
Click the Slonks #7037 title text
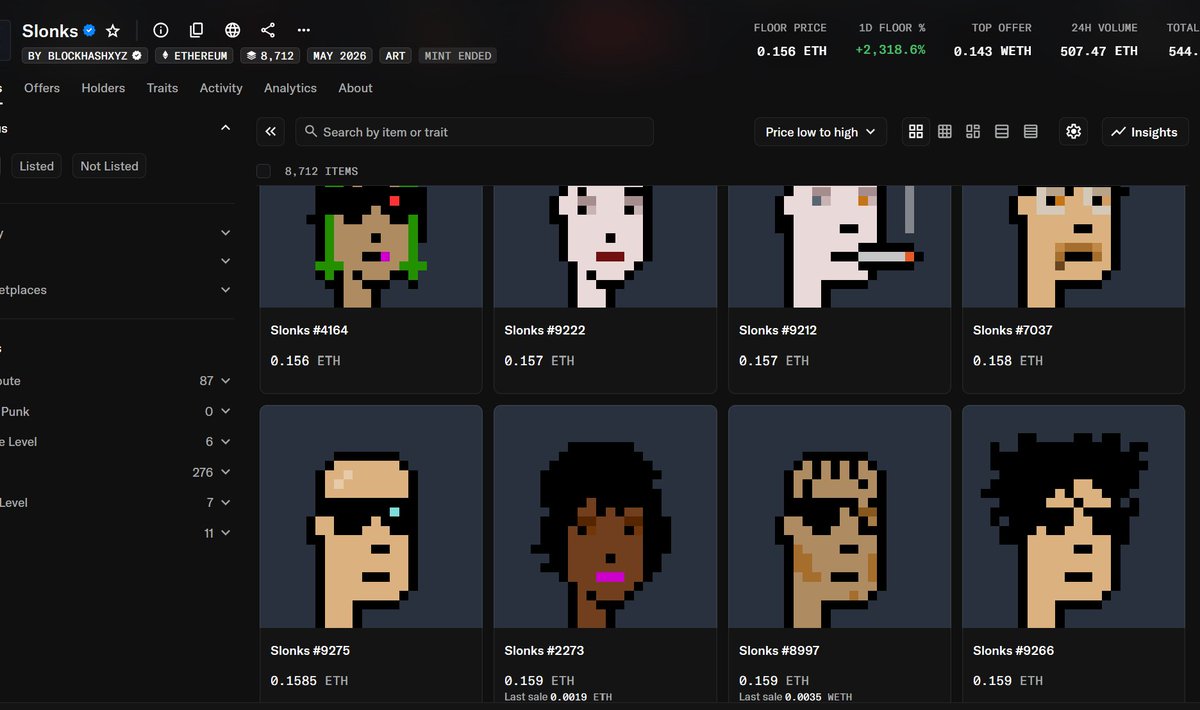[x=1012, y=330]
